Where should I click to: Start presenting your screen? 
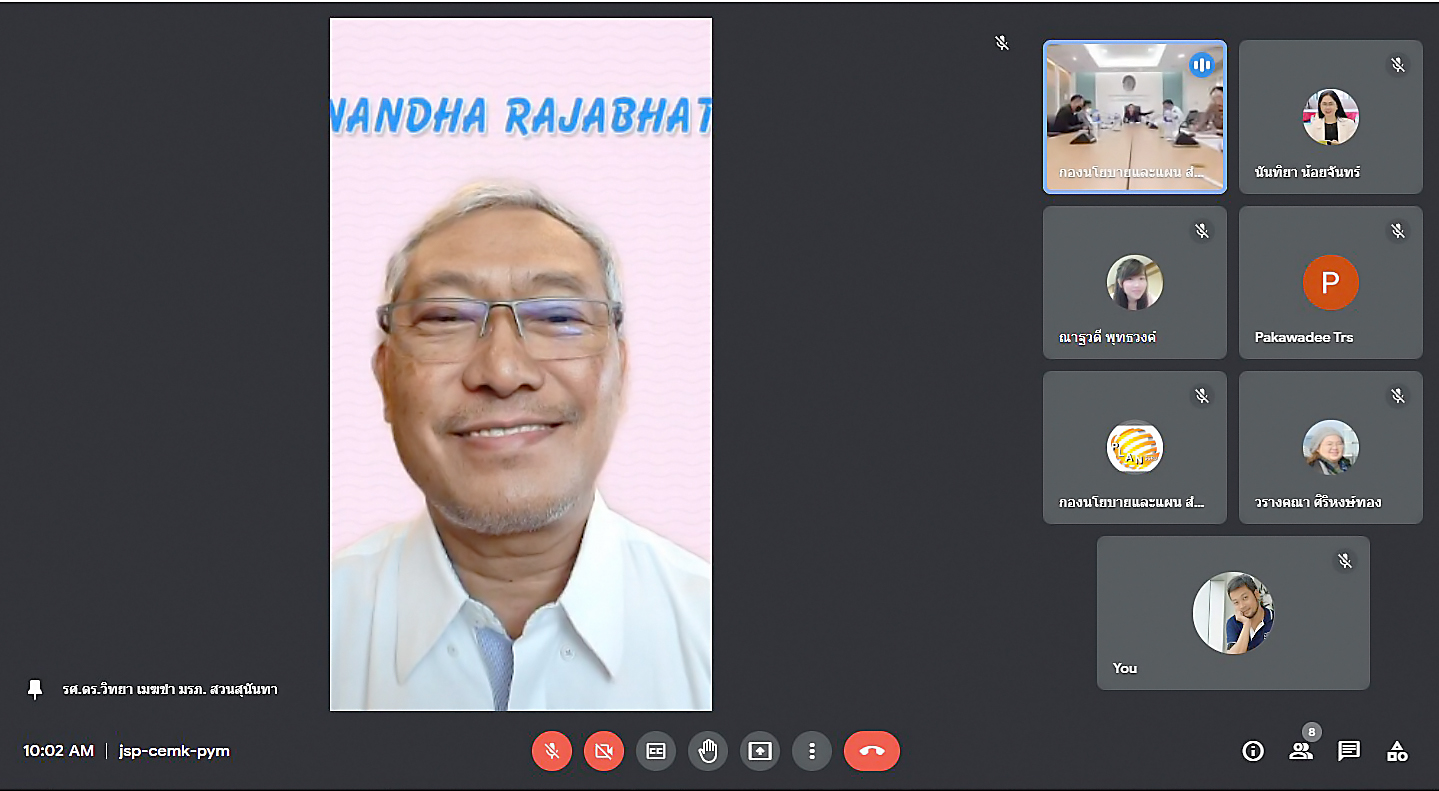(760, 751)
